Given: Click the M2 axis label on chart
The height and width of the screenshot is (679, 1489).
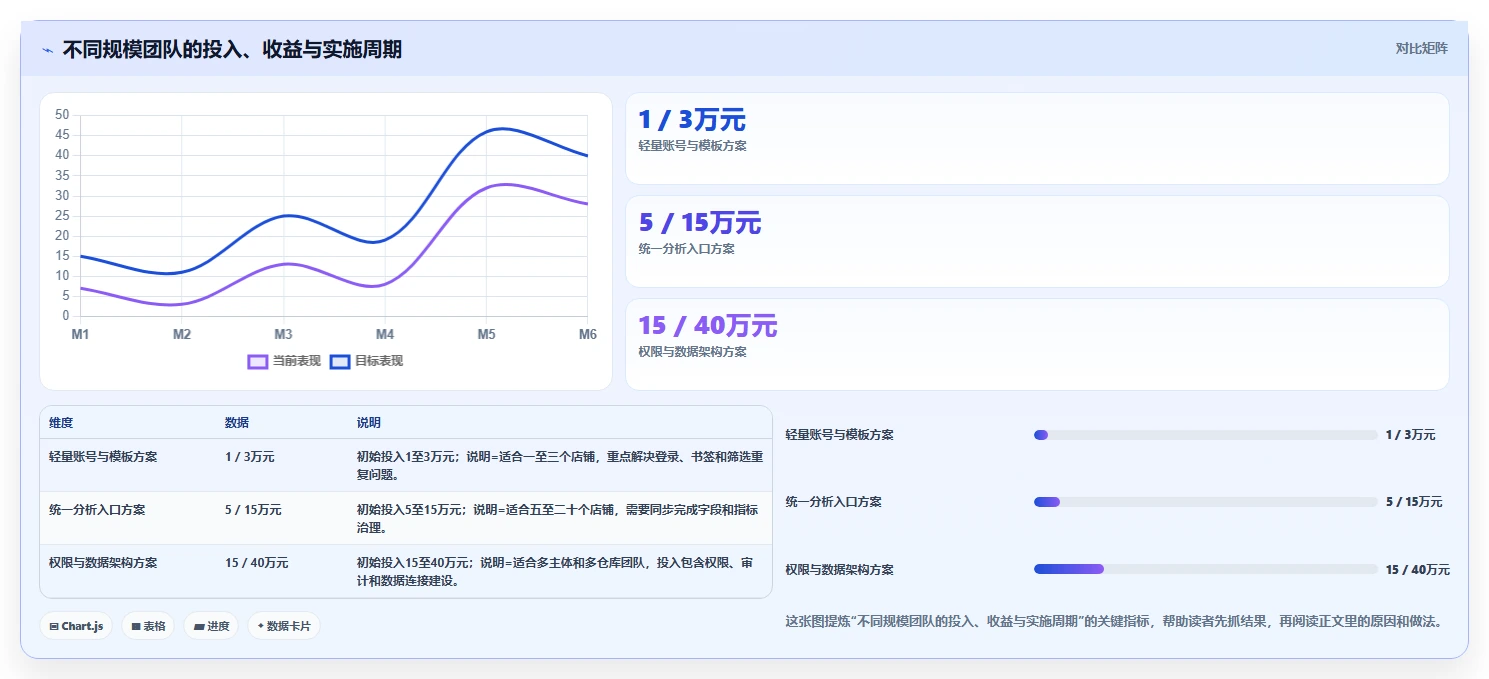Looking at the screenshot, I should click(x=182, y=334).
